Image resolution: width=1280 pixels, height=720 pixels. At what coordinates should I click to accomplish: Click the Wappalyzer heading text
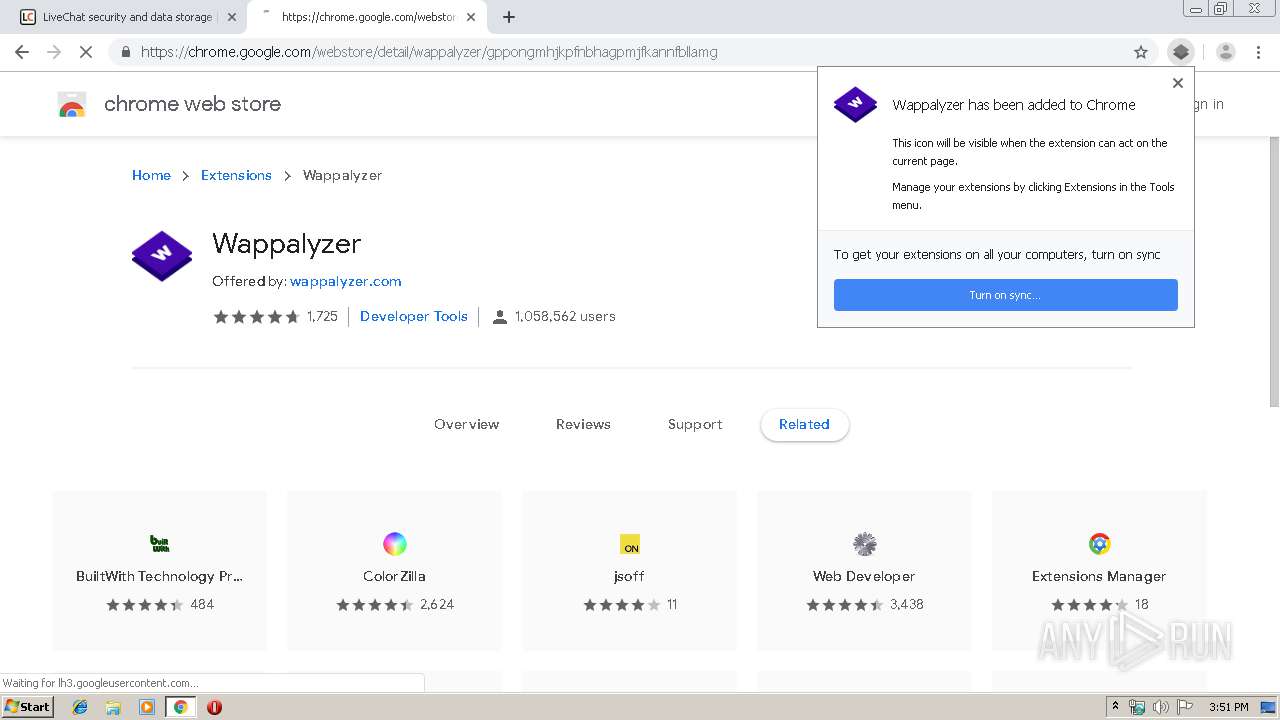tap(287, 244)
